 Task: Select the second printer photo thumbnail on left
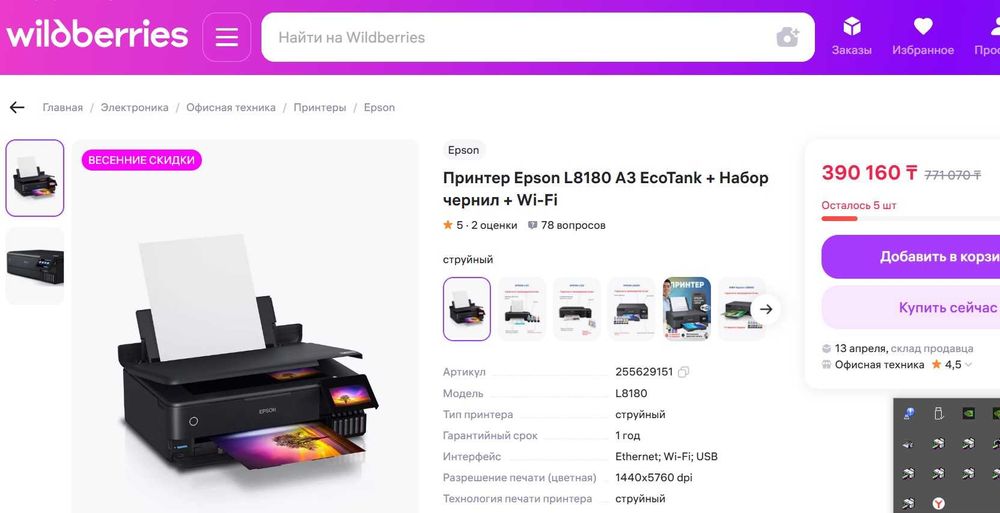click(35, 266)
